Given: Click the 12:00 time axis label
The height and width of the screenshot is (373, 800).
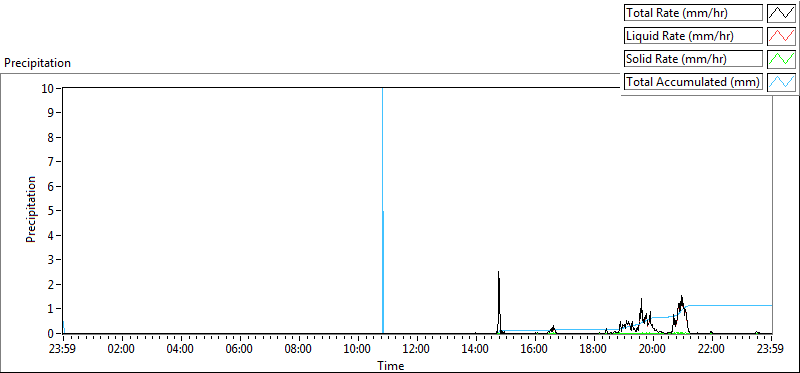Looking at the screenshot, I should pos(417,350).
